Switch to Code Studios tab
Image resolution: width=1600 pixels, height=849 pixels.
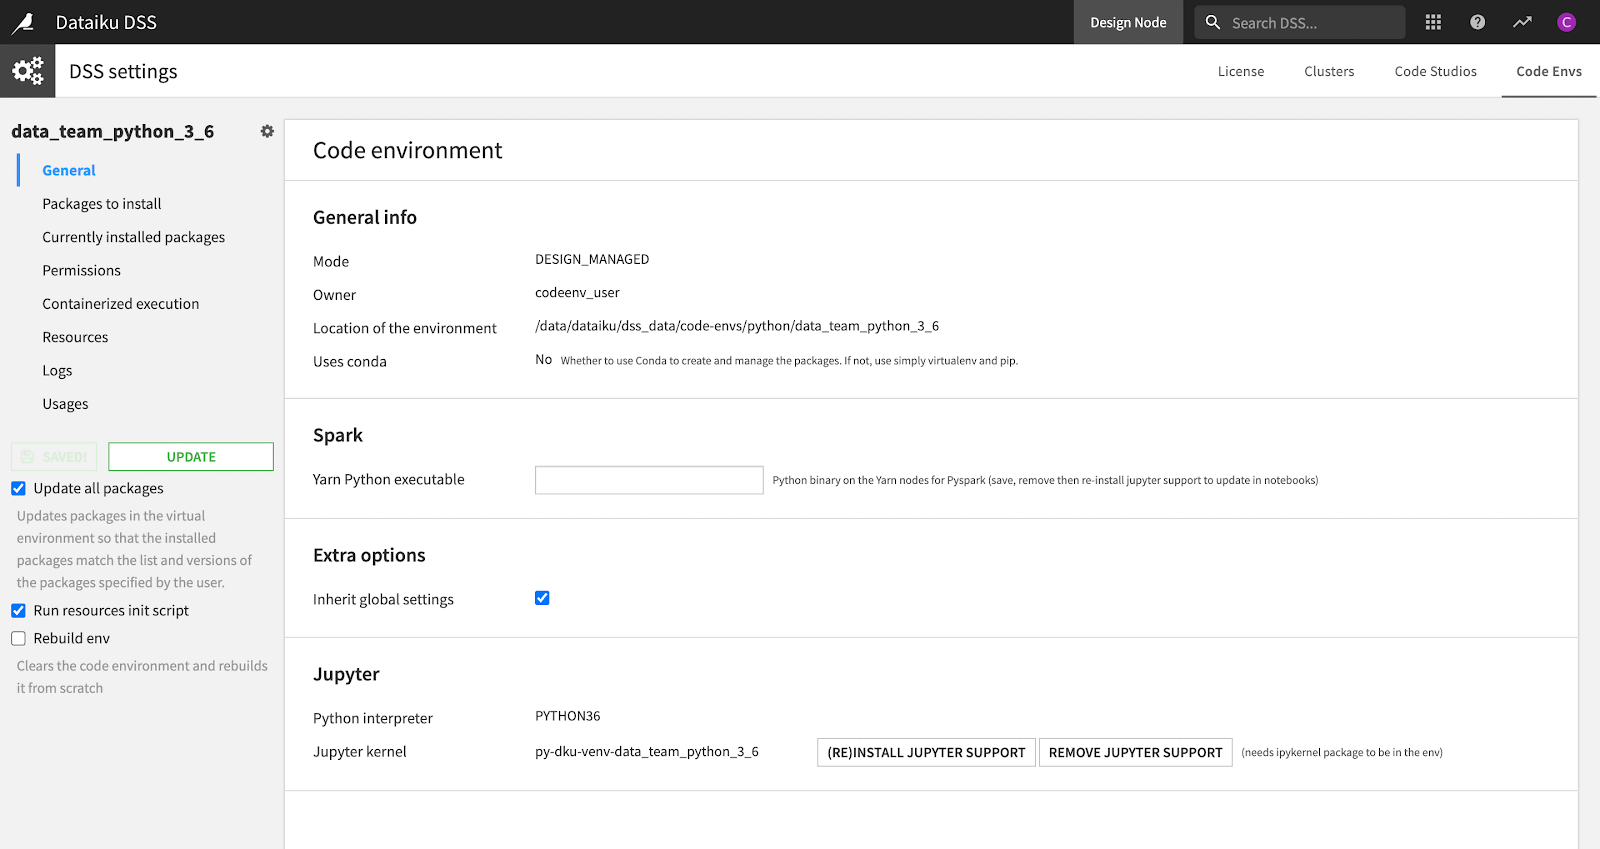[x=1435, y=71]
